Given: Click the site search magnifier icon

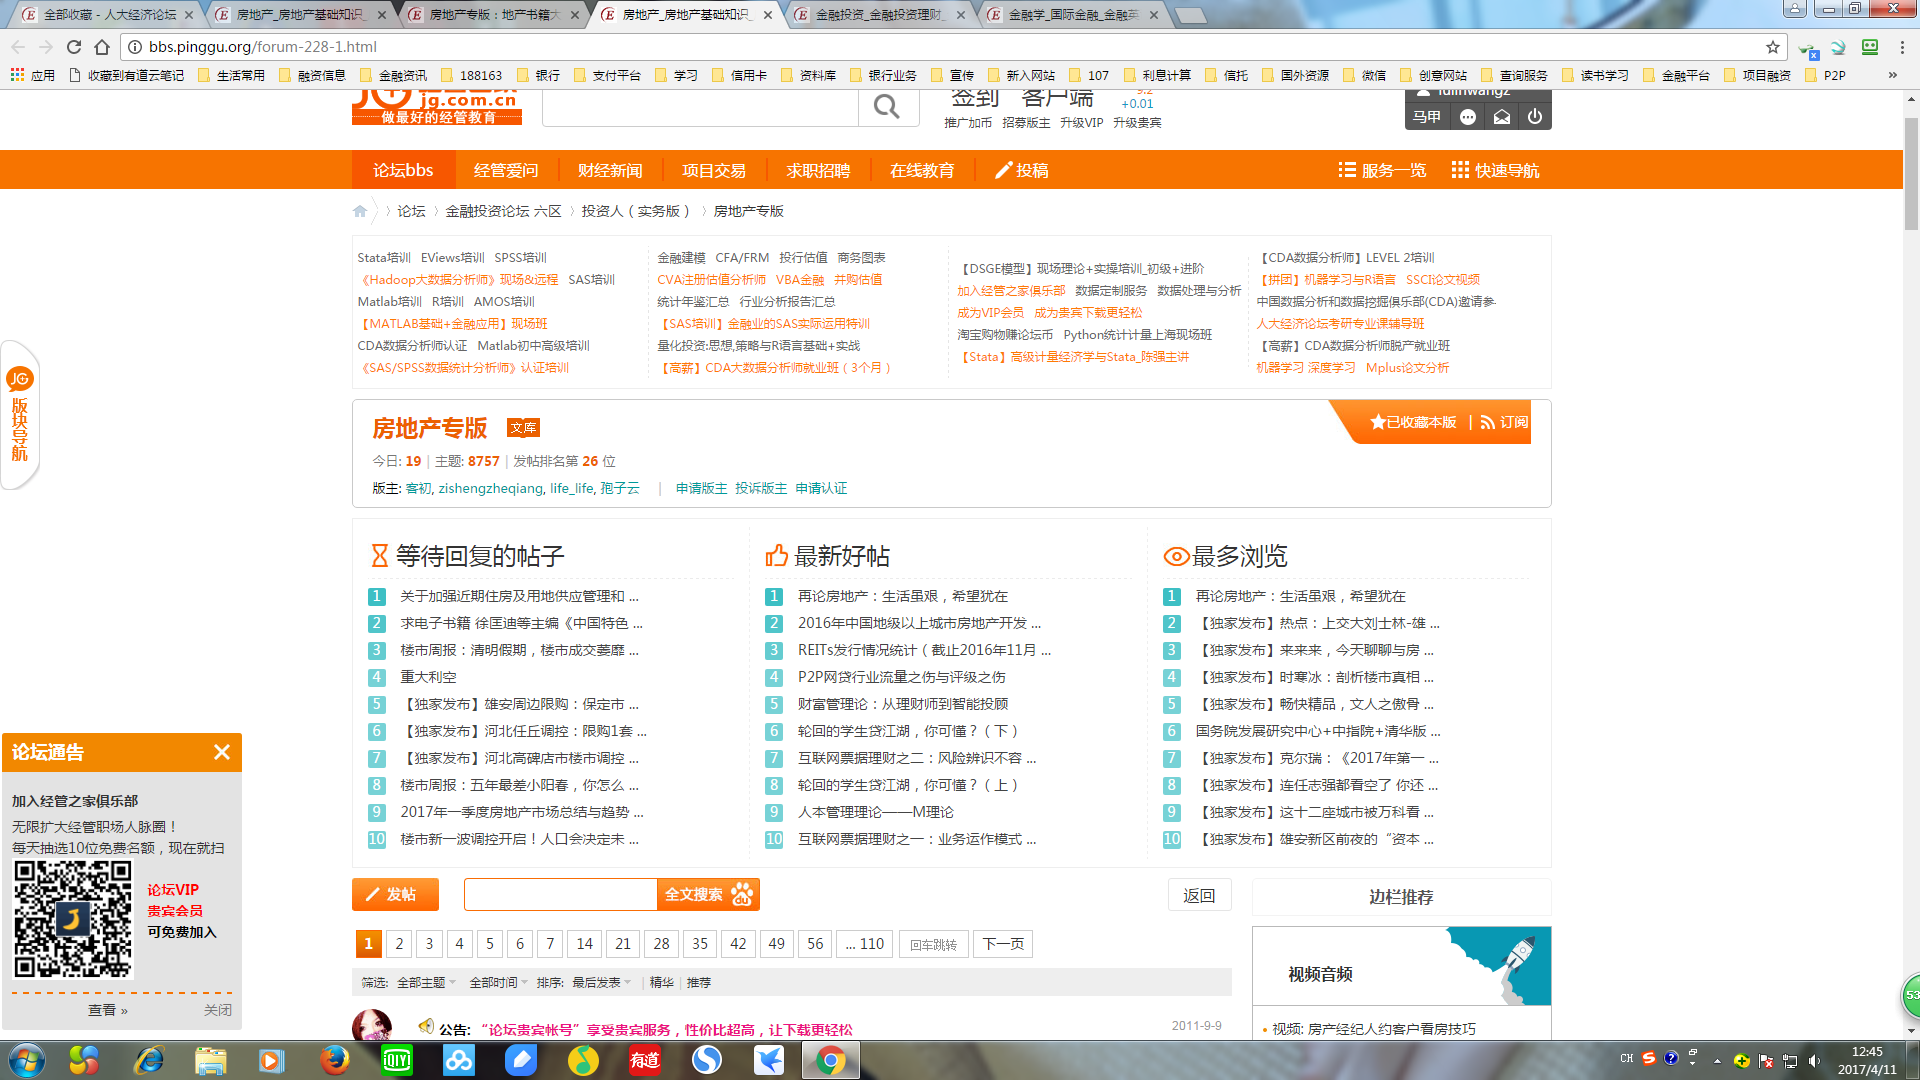Looking at the screenshot, I should (886, 107).
